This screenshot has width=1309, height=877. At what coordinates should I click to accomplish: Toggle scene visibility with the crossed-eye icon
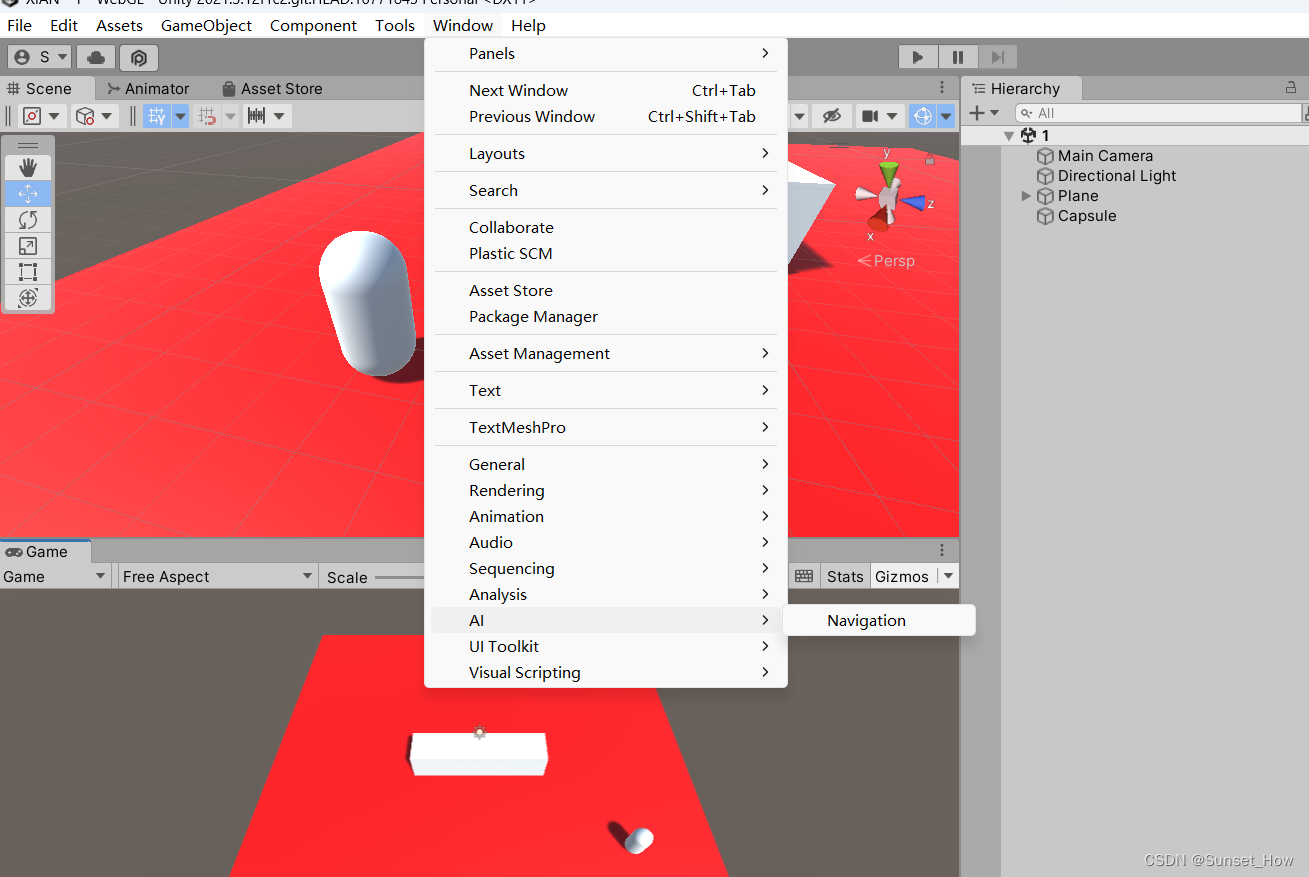[x=830, y=115]
